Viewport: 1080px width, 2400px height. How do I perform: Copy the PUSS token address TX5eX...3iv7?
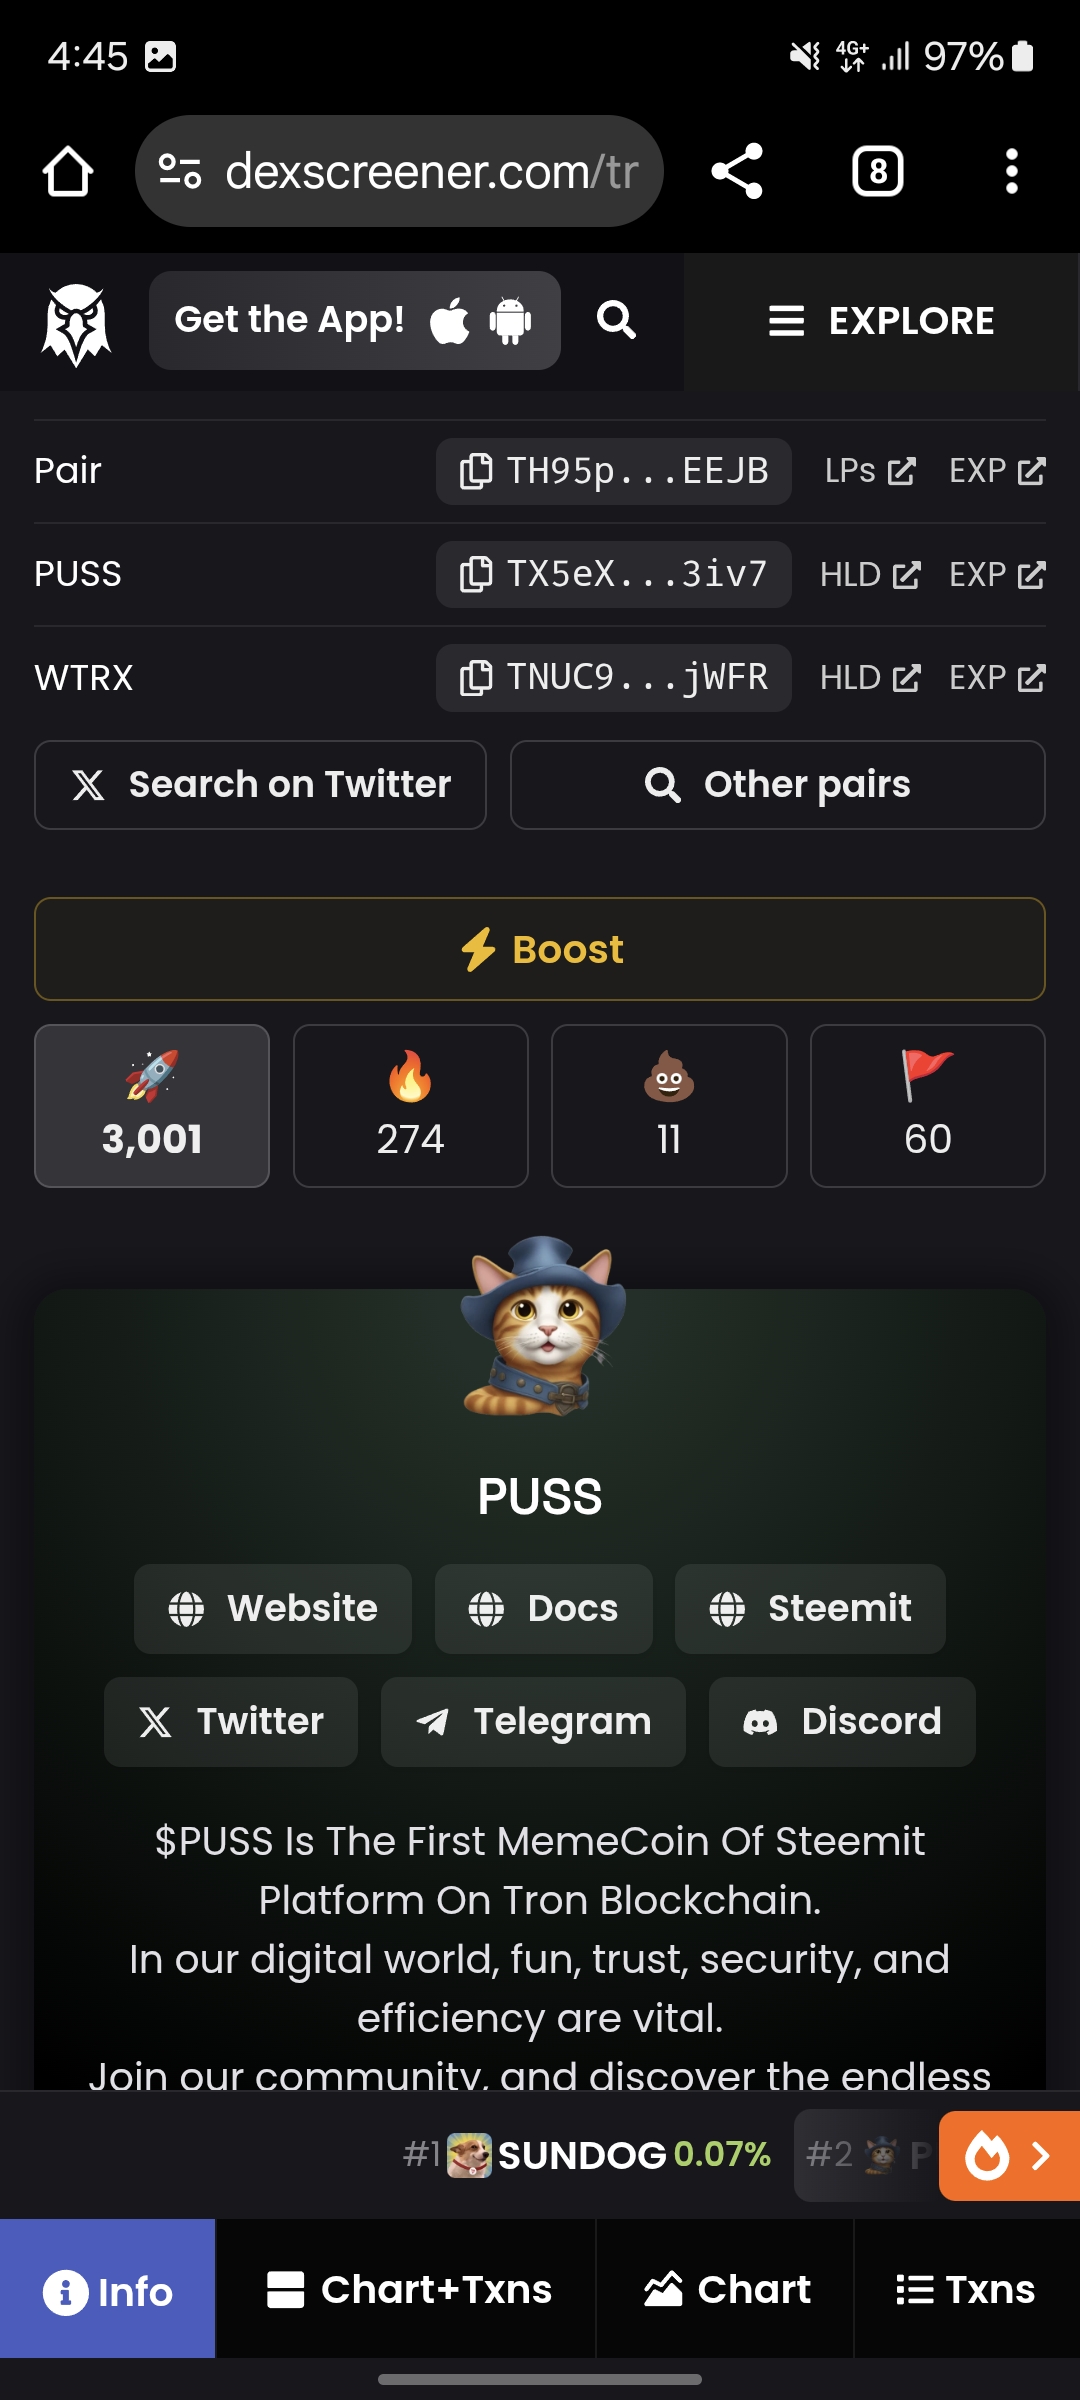click(614, 574)
